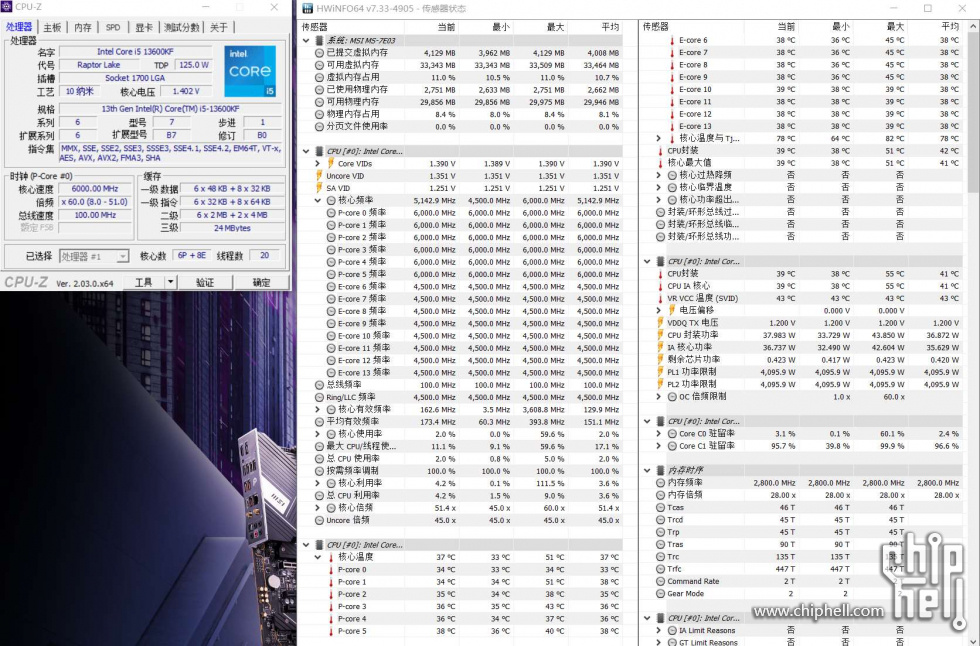Screen dimensions: 980x646
Task: Collapse the 核心温度 tree row
Action: 318,557
